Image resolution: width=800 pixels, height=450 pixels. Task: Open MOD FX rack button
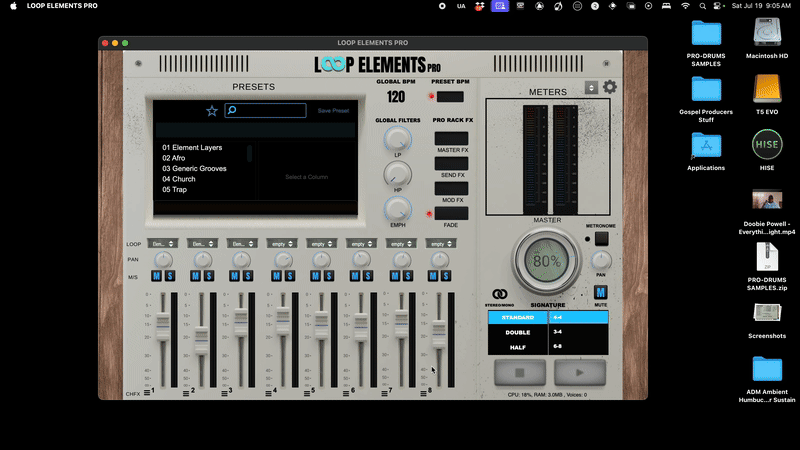click(x=452, y=189)
